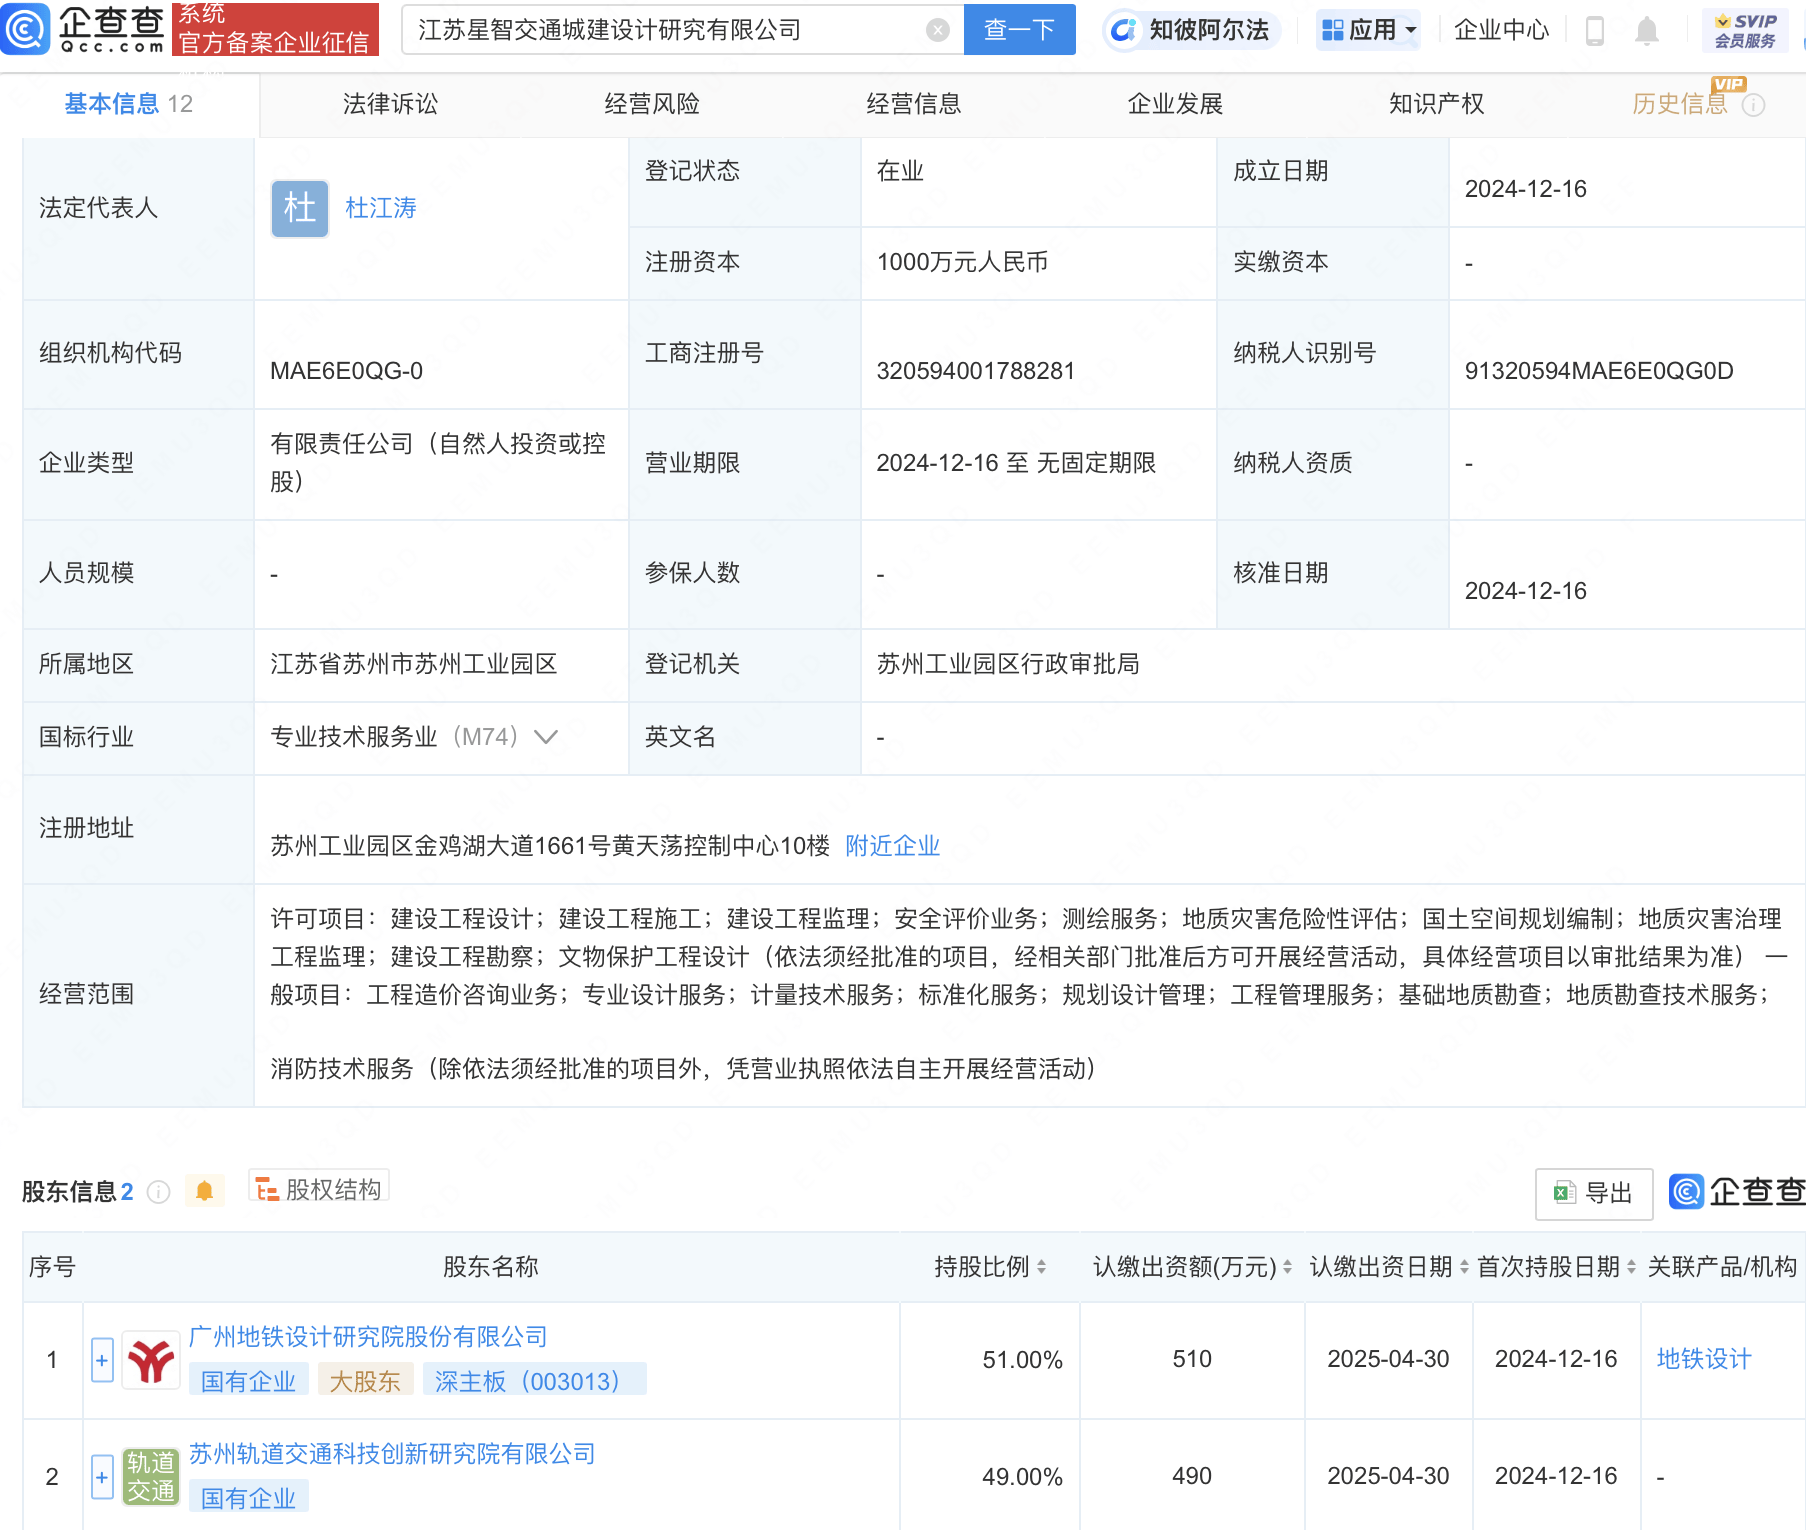This screenshot has width=1806, height=1530.
Task: Expand 国标行业 专业技术服务业 chevron
Action: 545,738
